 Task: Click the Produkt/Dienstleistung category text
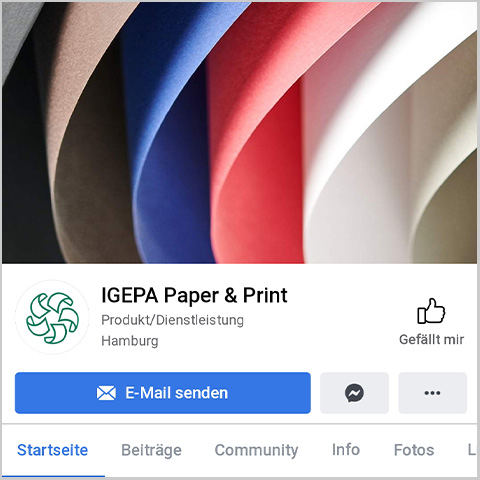172,320
